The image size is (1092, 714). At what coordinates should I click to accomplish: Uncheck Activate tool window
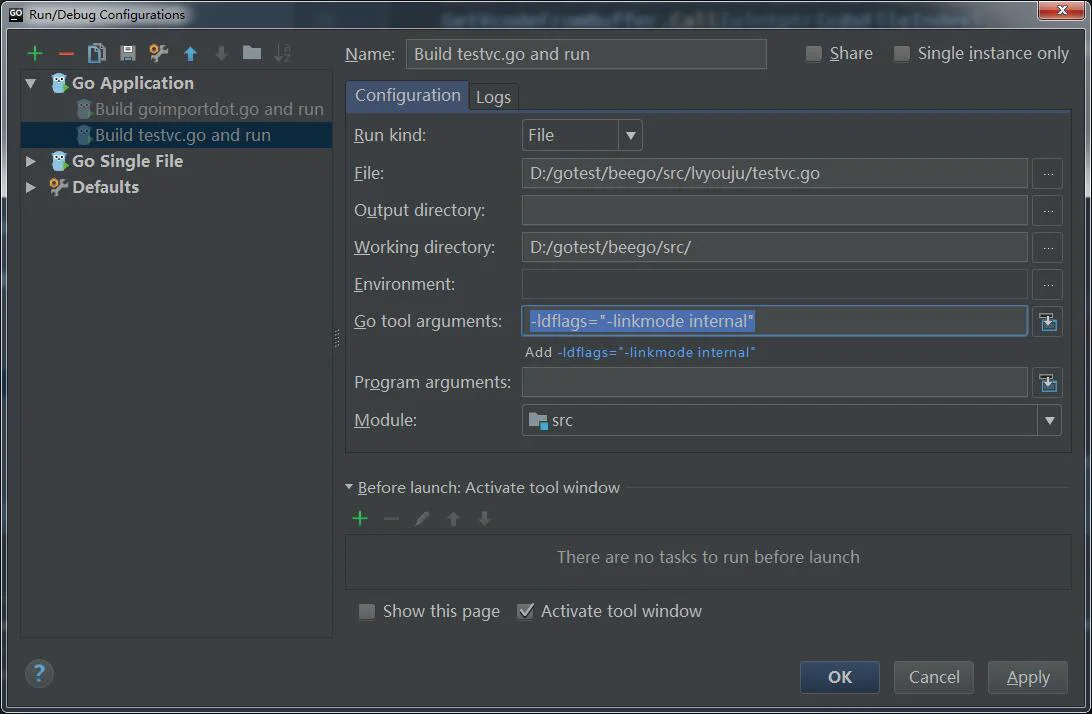click(526, 612)
